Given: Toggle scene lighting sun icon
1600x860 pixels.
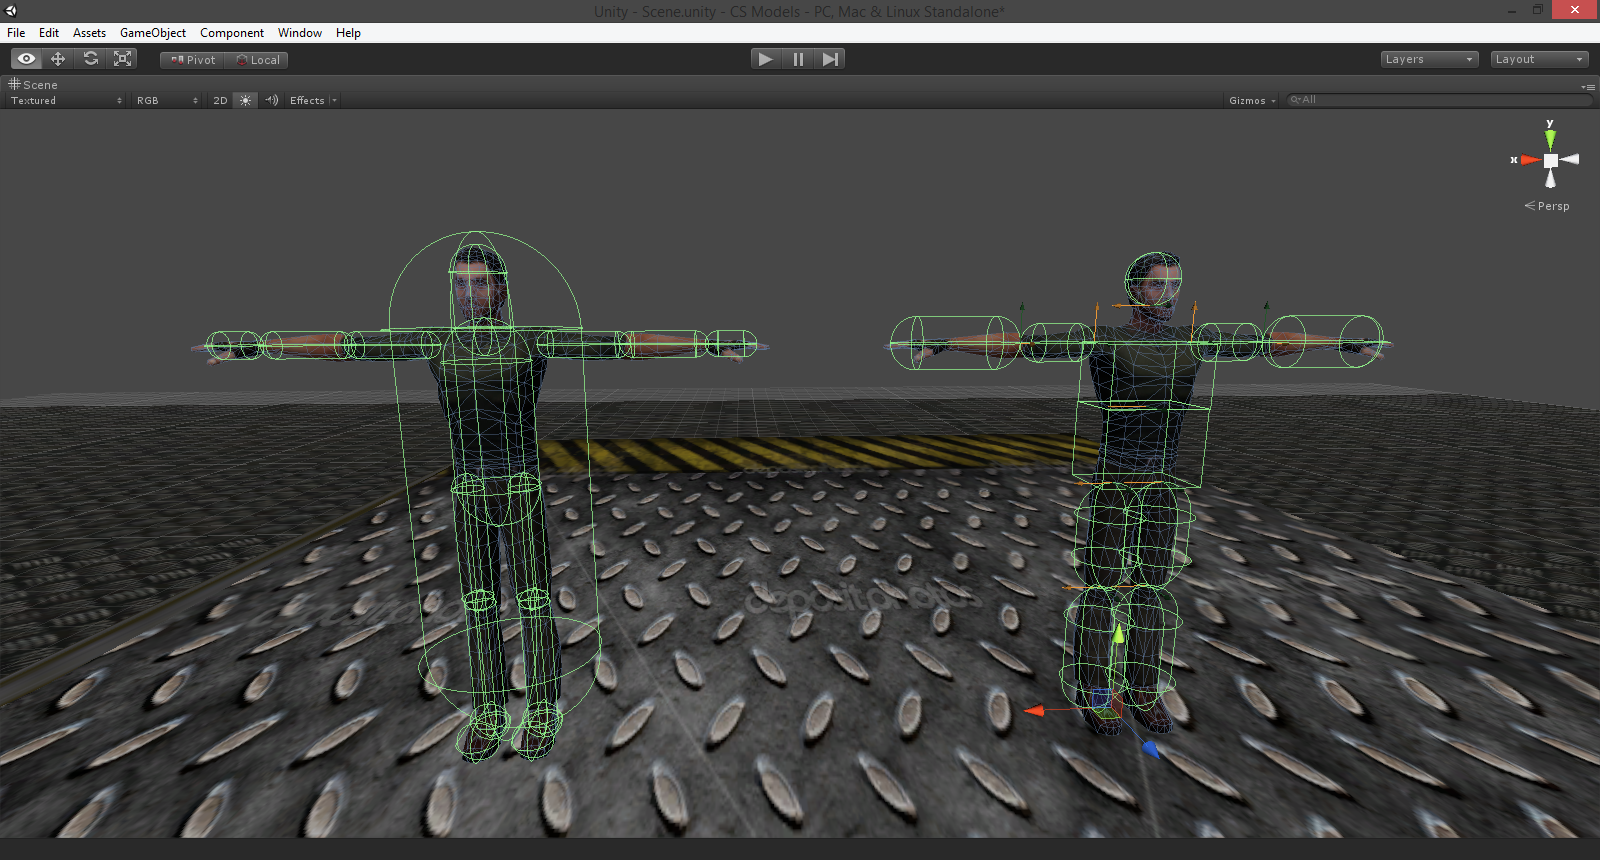Looking at the screenshot, I should pyautogui.click(x=246, y=101).
